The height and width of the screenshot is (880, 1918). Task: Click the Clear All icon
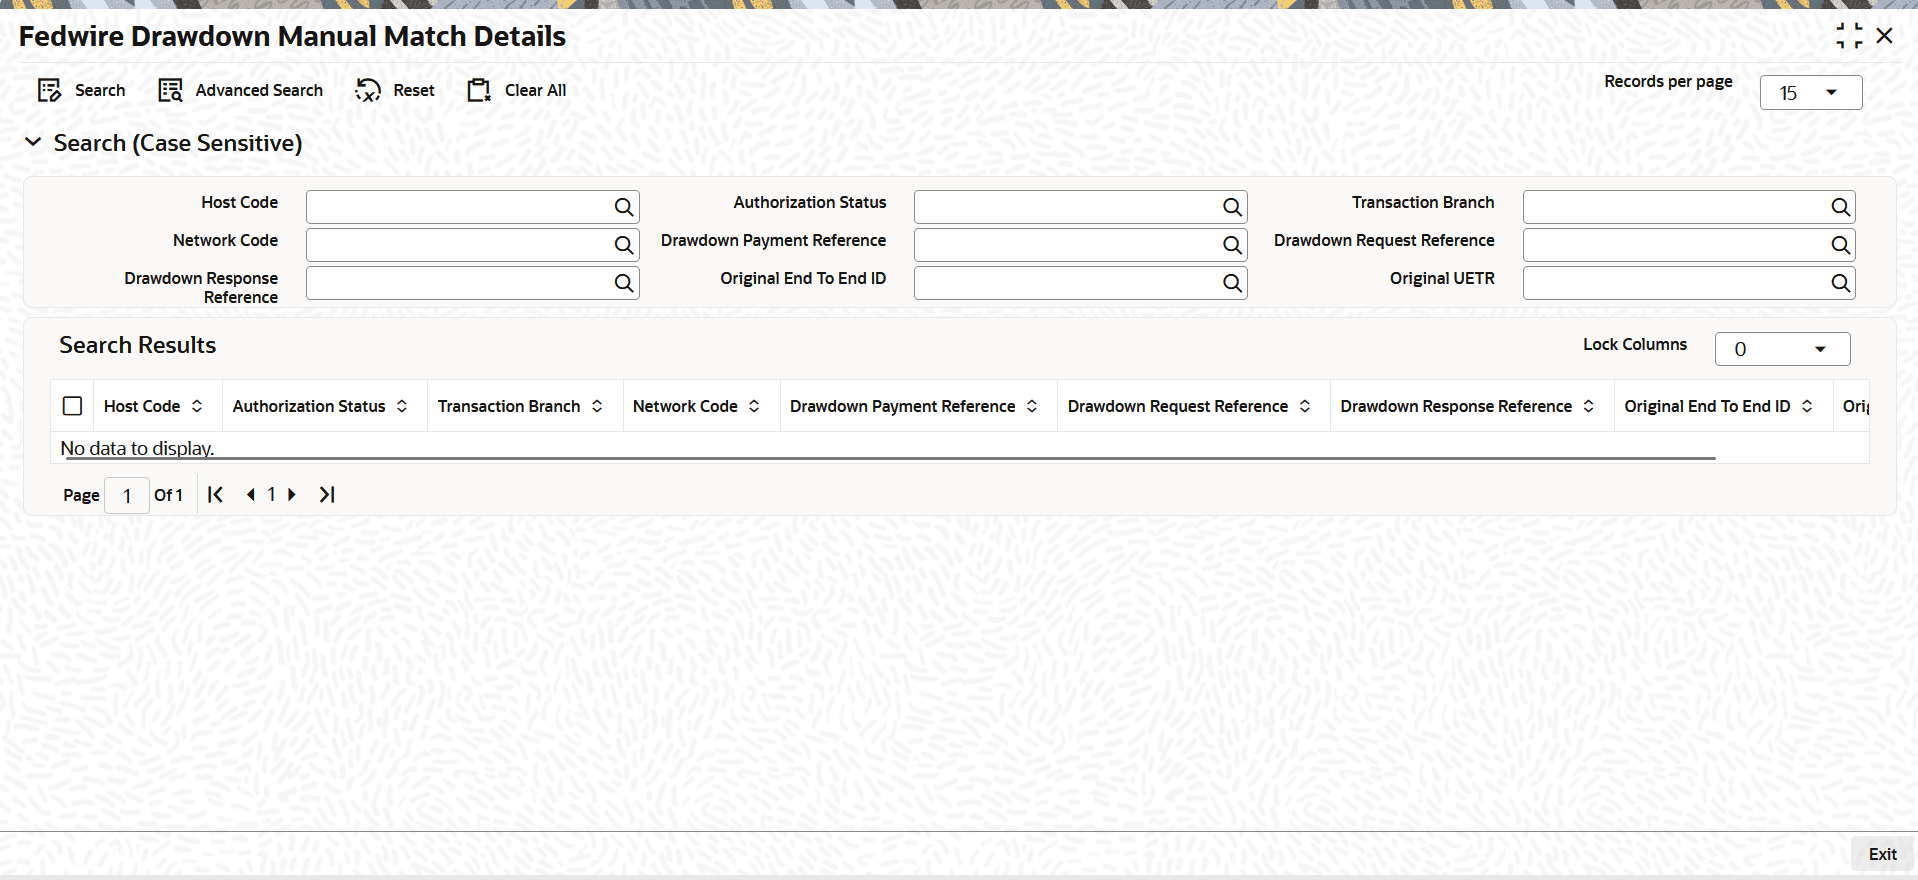(479, 91)
